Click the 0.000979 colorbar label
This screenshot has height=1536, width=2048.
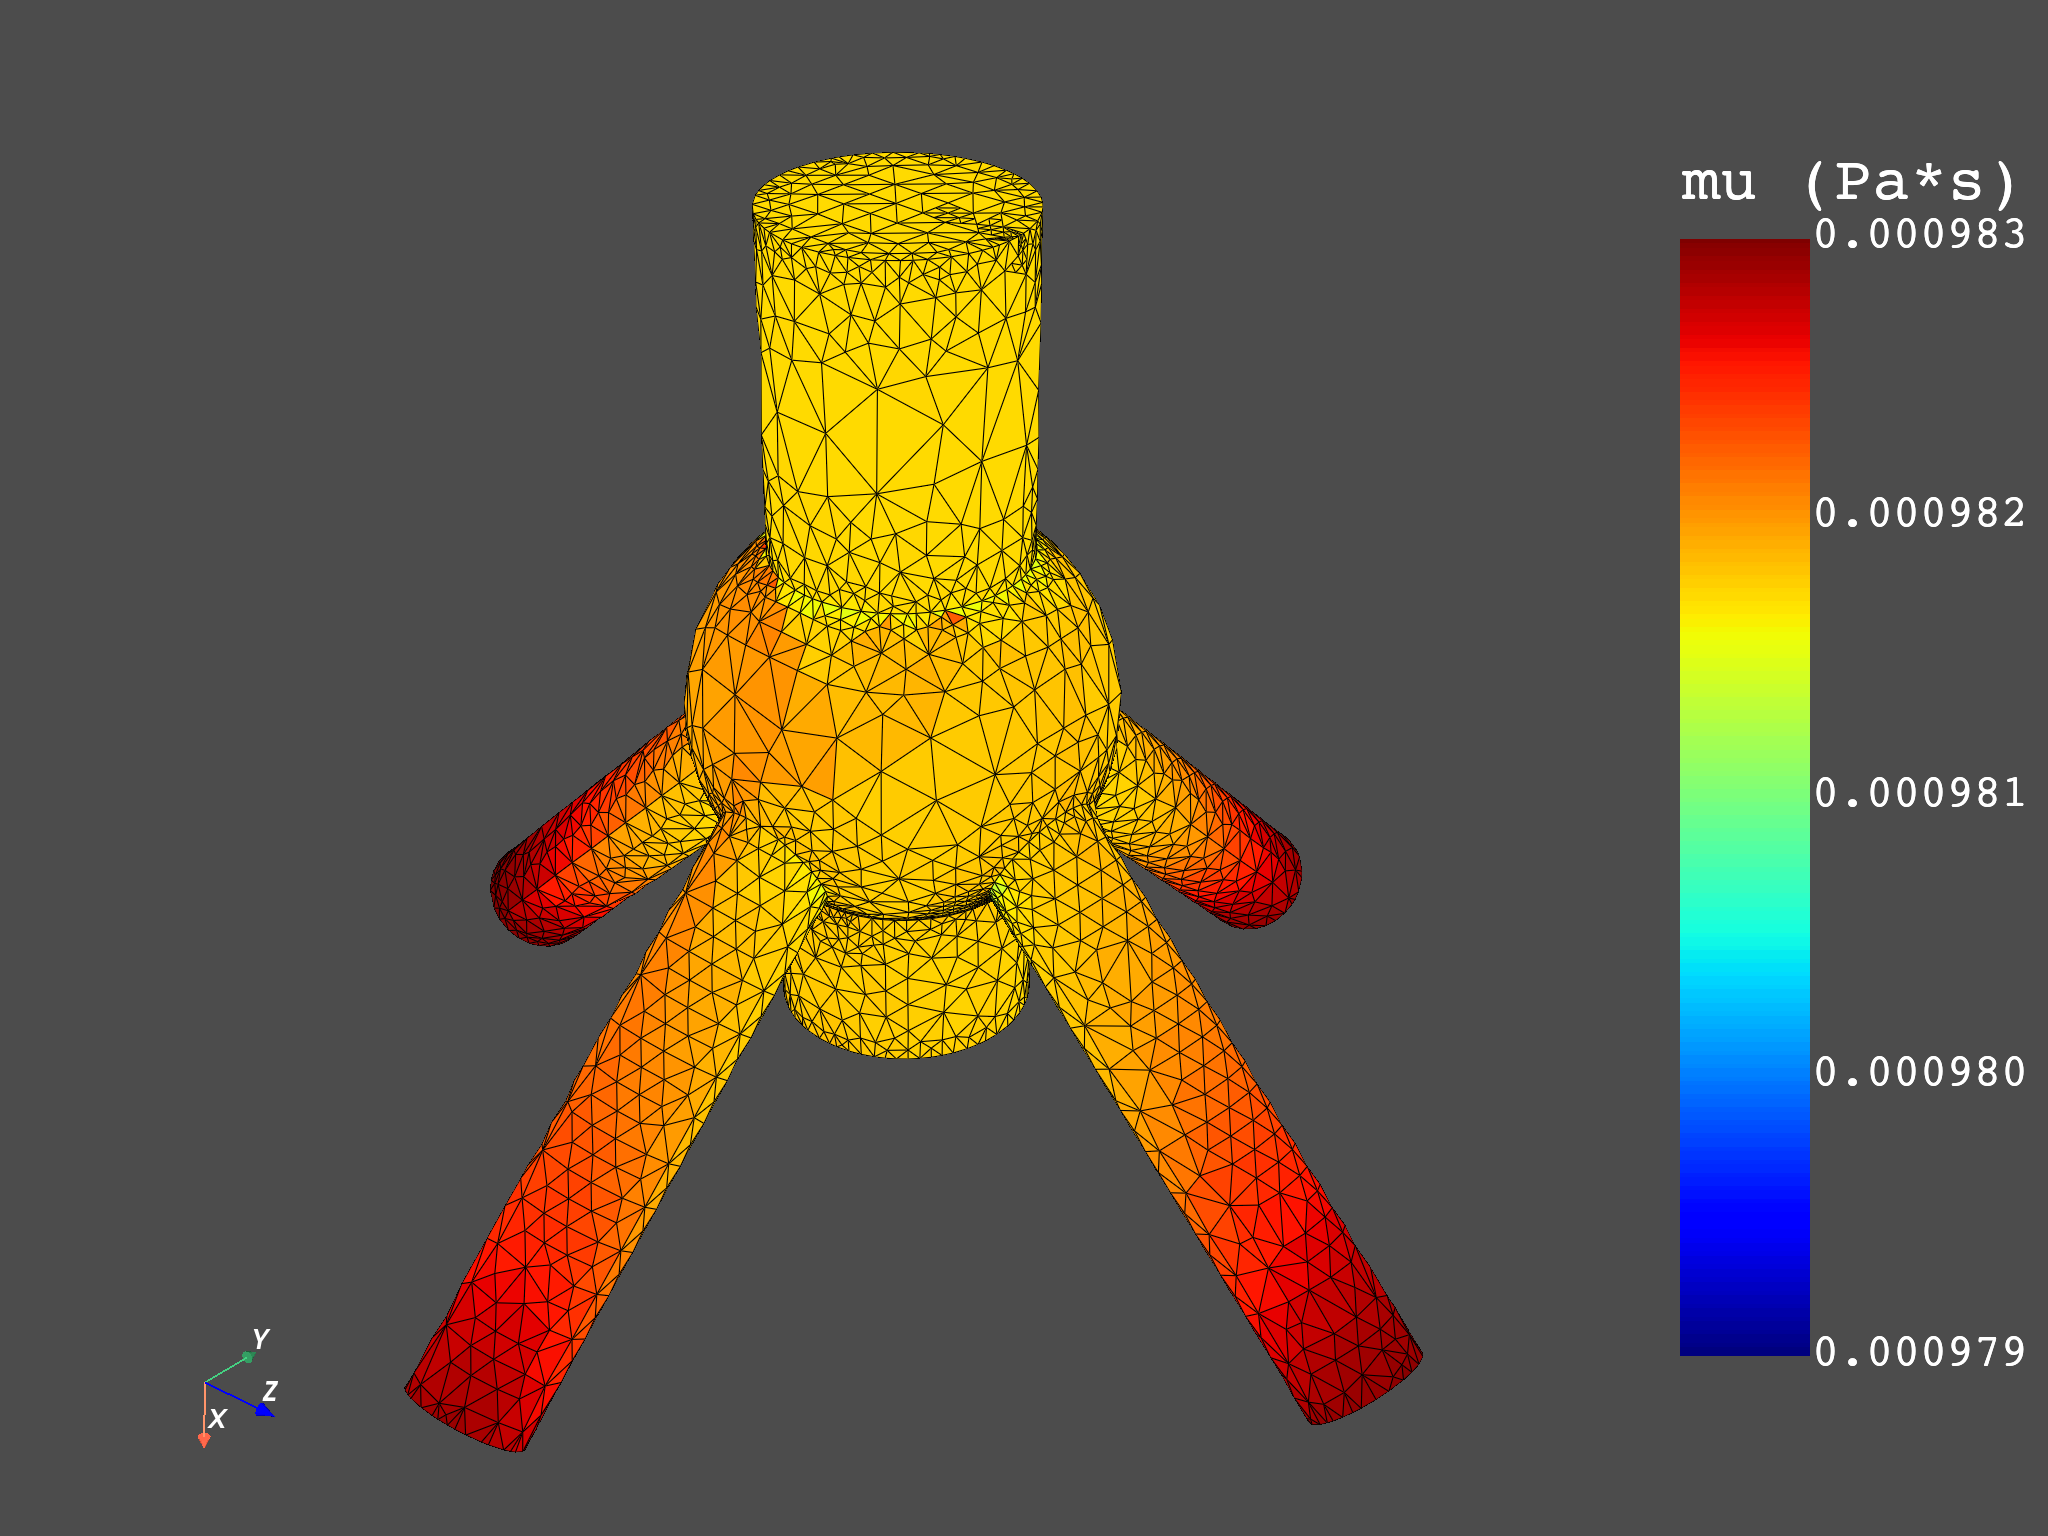pos(1920,1353)
